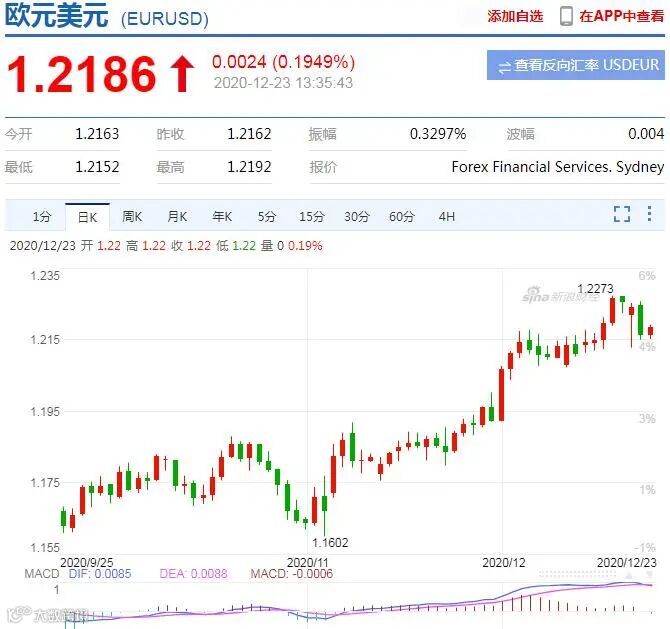This screenshot has width=670, height=629.
Task: Click the MACD indicator label
Action: [41, 573]
